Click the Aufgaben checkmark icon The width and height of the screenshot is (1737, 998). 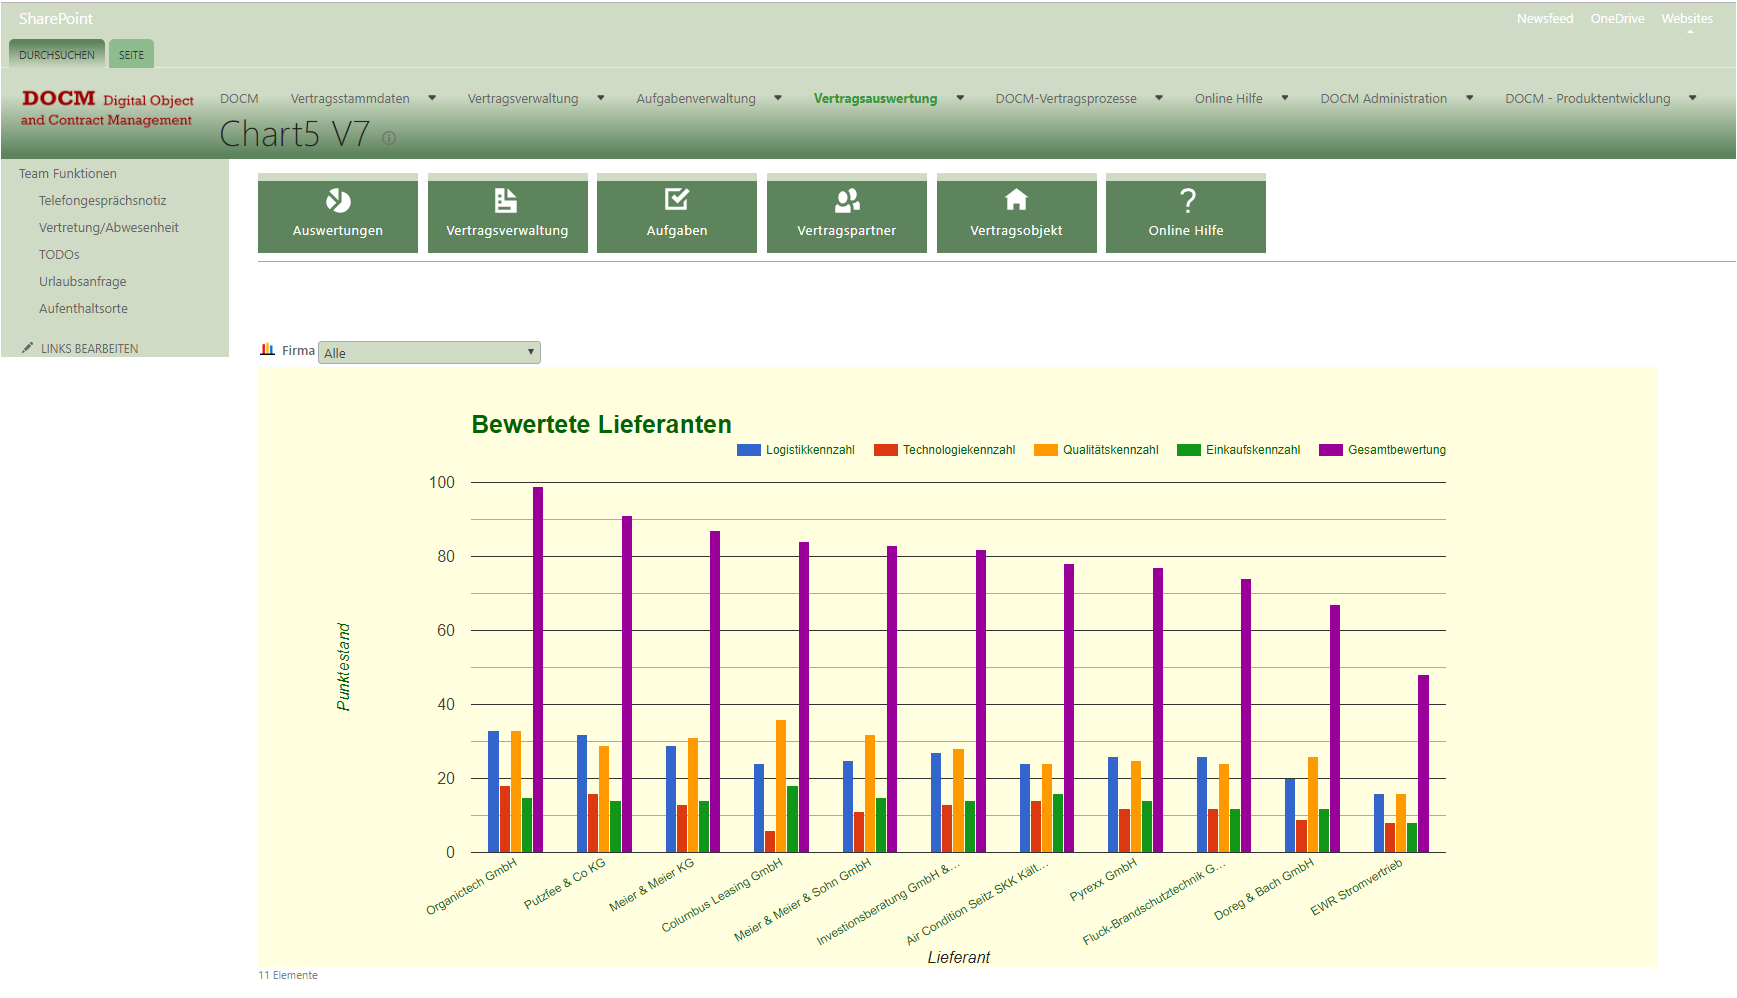676,200
